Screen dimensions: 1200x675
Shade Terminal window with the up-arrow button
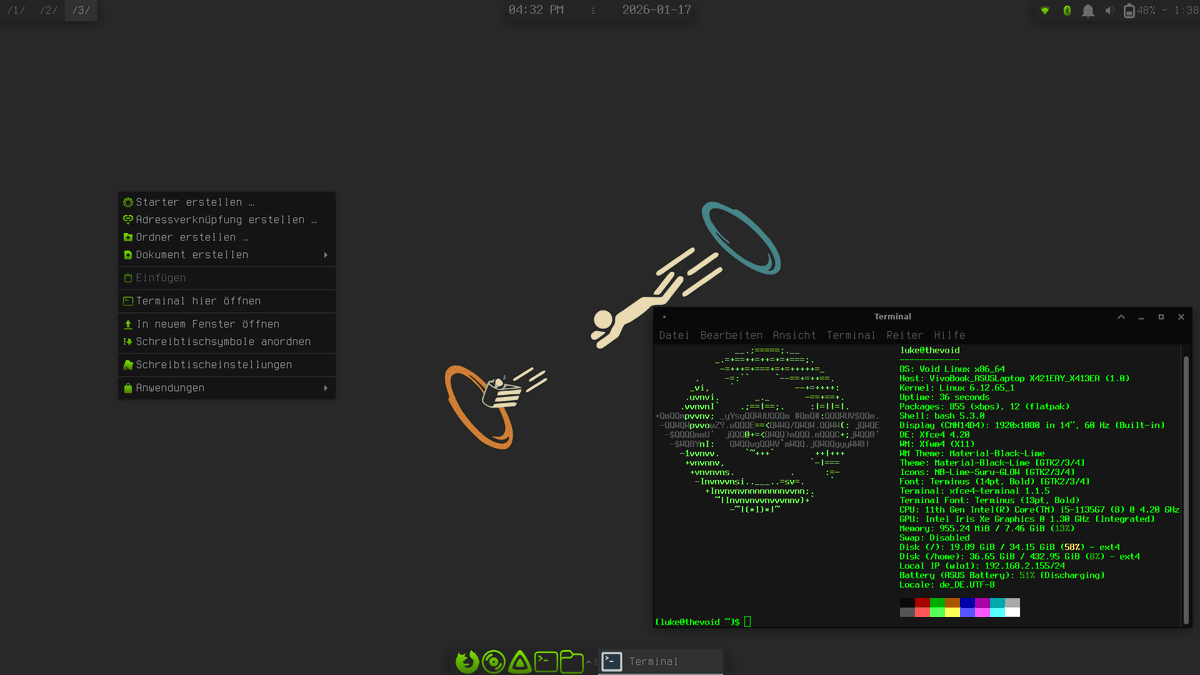[x=1122, y=317]
